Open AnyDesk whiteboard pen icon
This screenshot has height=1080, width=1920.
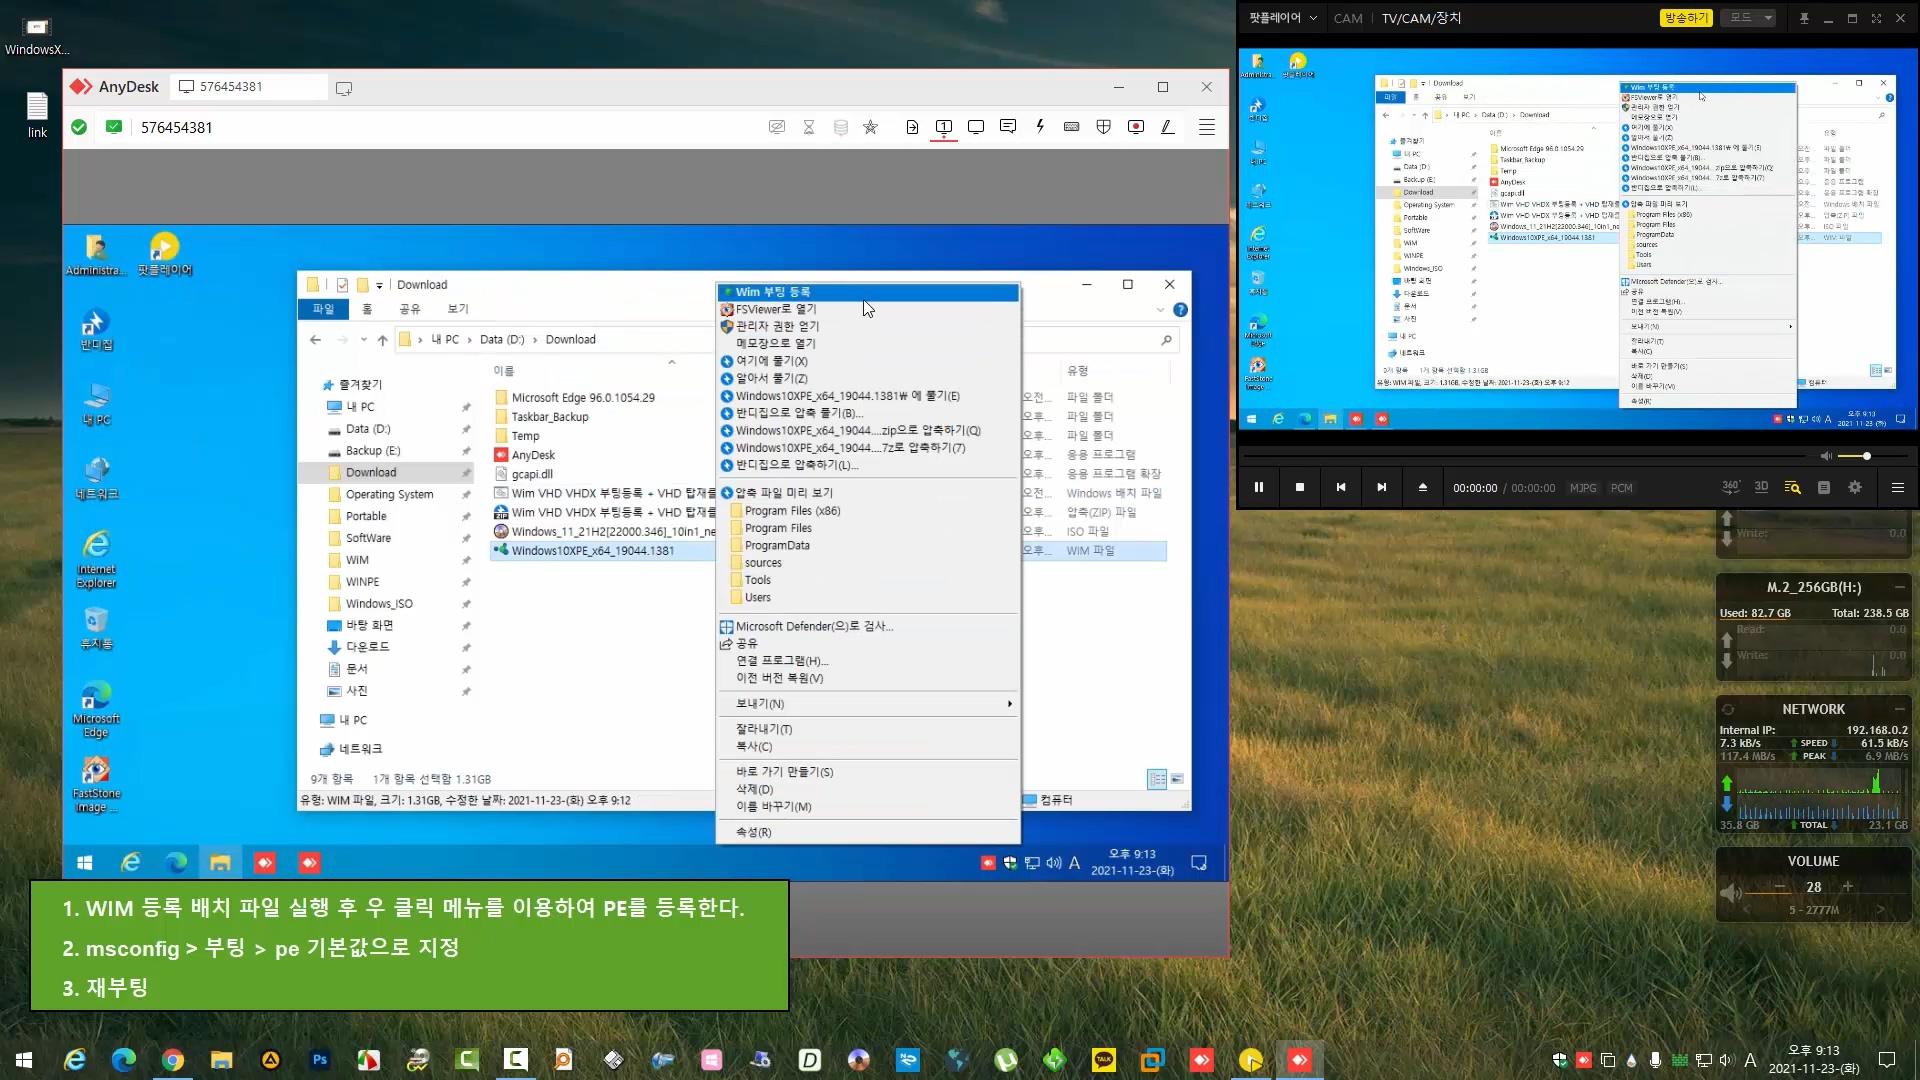[1167, 127]
